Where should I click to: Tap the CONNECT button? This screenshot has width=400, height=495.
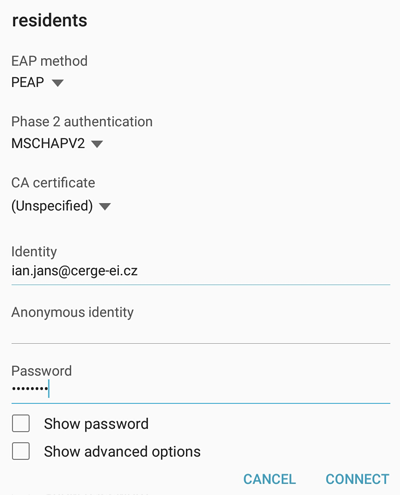pos(357,479)
